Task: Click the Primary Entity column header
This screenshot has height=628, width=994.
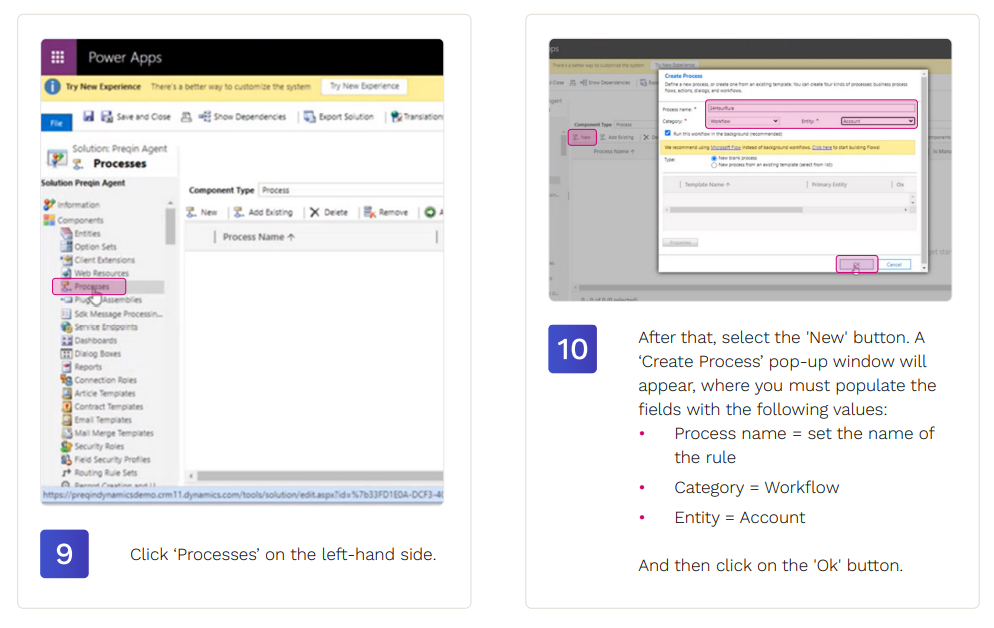Action: (829, 184)
